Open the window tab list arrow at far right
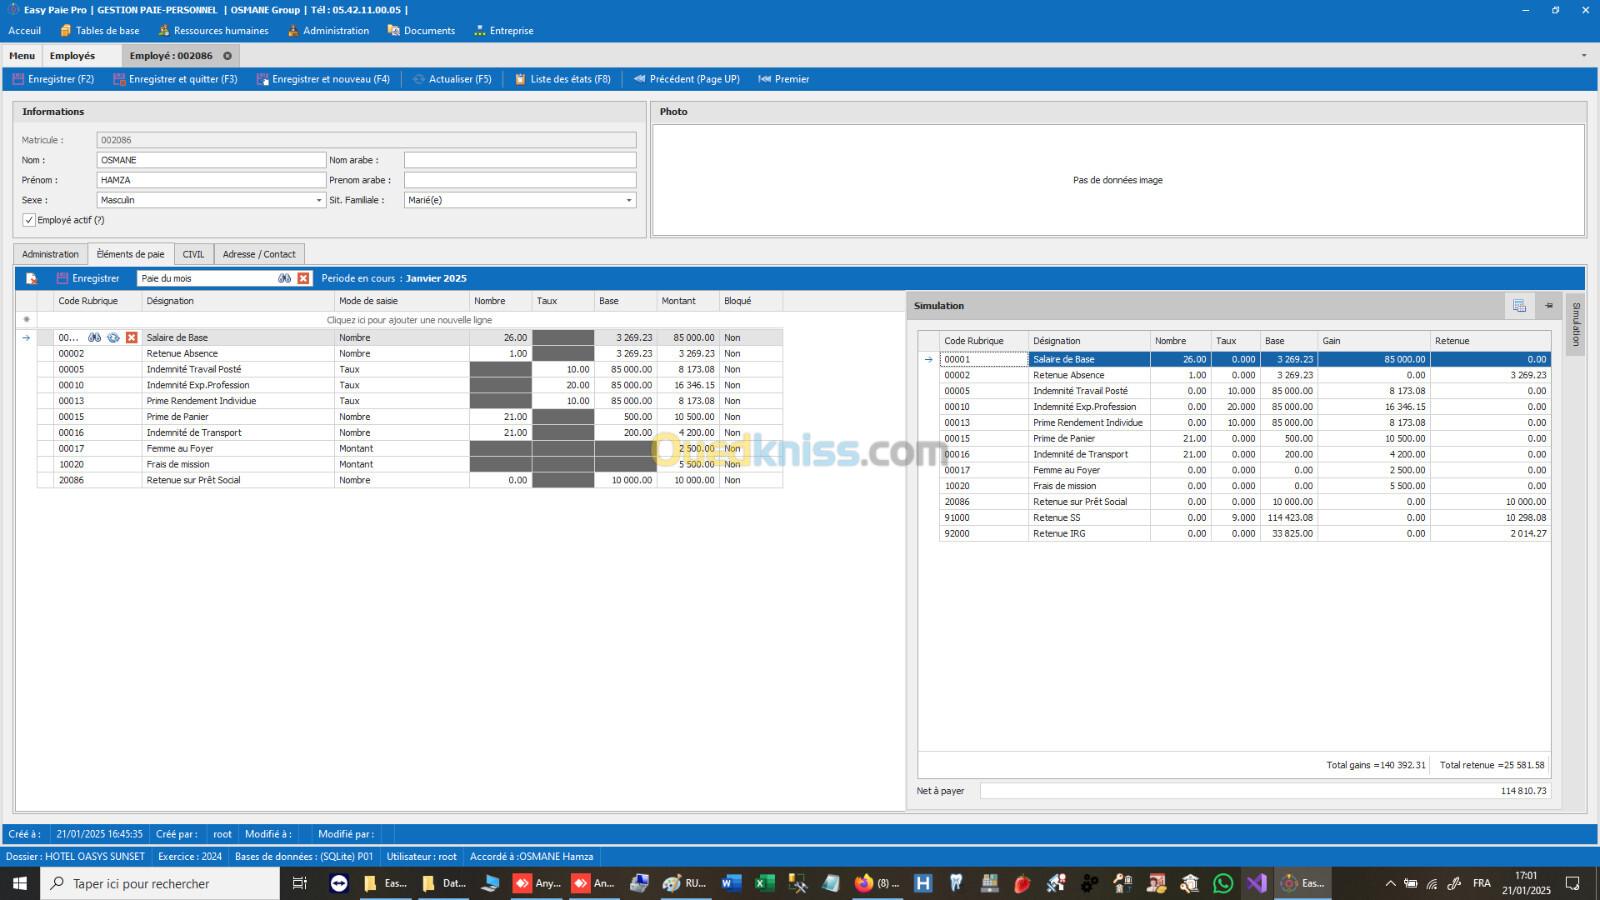 (x=1583, y=56)
